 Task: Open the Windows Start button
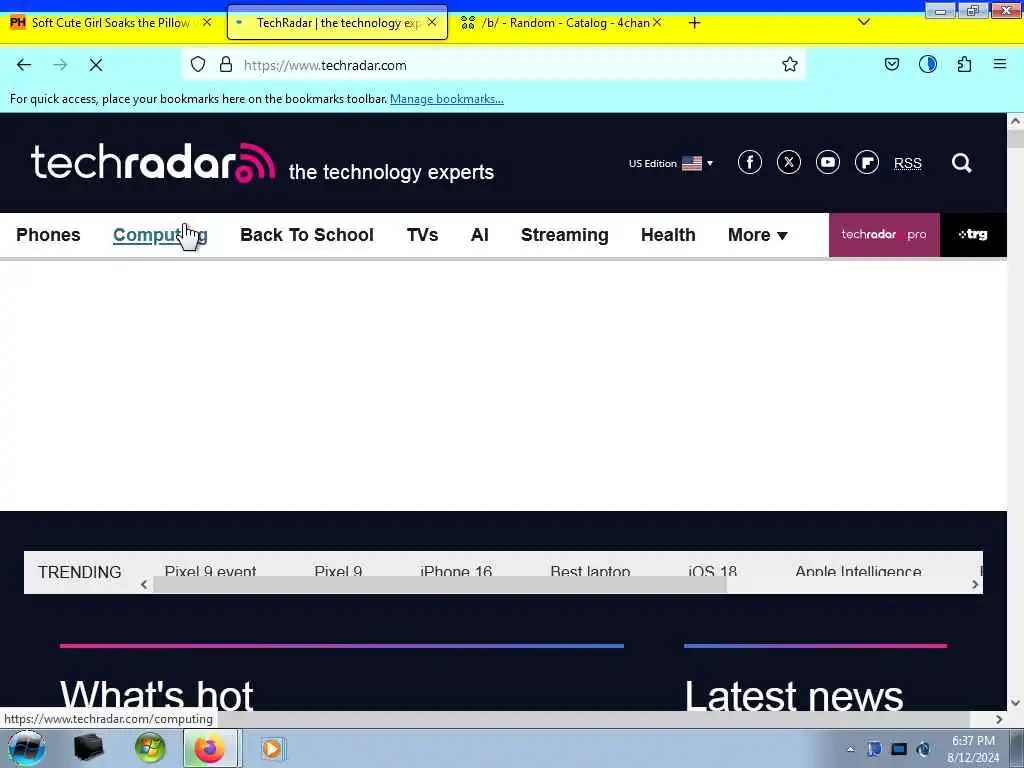pos(26,748)
